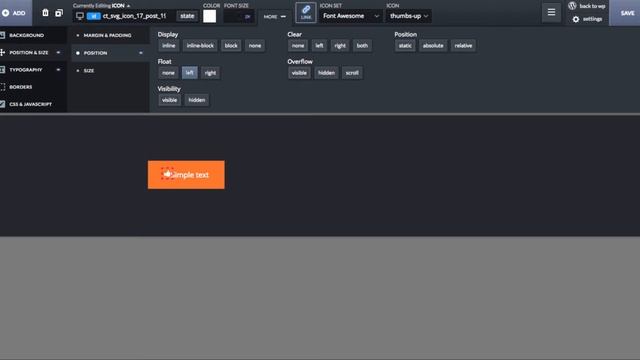640x360 pixels.
Task: Set Overflow to visible
Action: (x=299, y=73)
